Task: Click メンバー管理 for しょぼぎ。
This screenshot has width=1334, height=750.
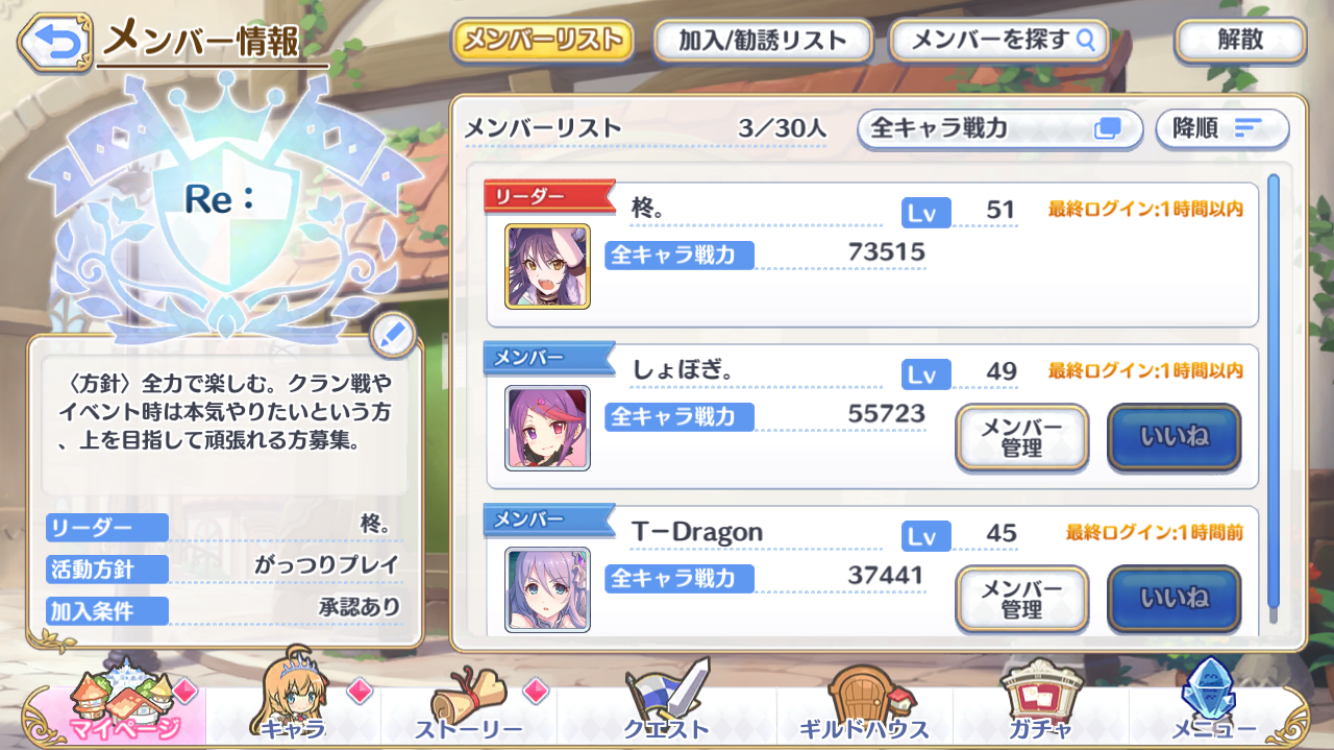Action: [x=1022, y=437]
